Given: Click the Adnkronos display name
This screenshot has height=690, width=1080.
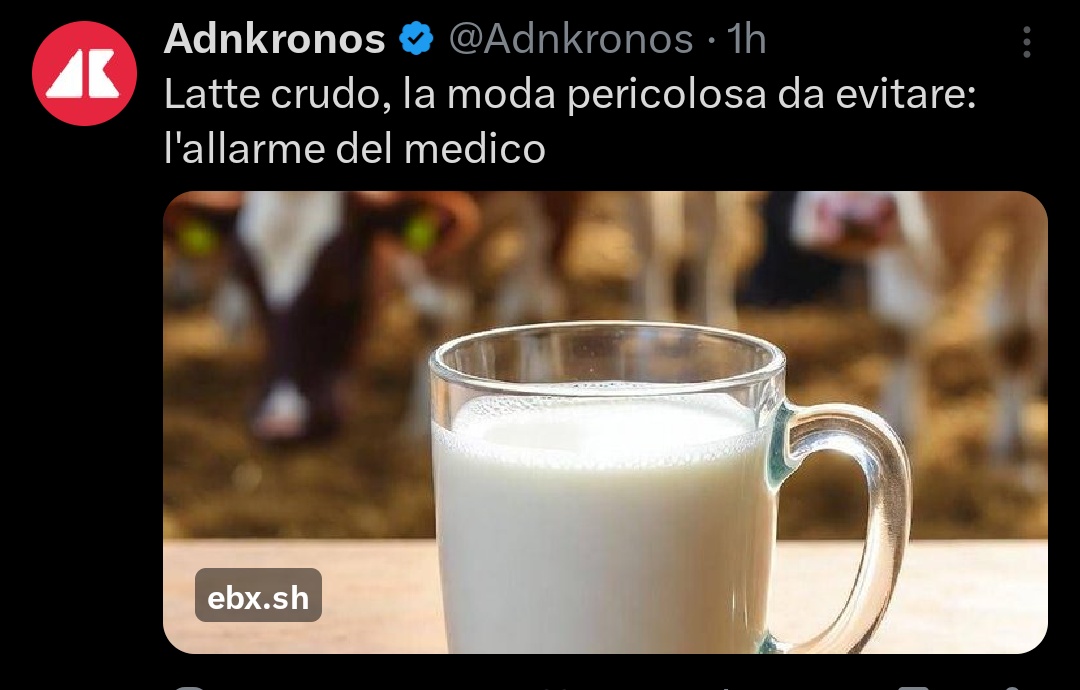Looking at the screenshot, I should [x=274, y=39].
